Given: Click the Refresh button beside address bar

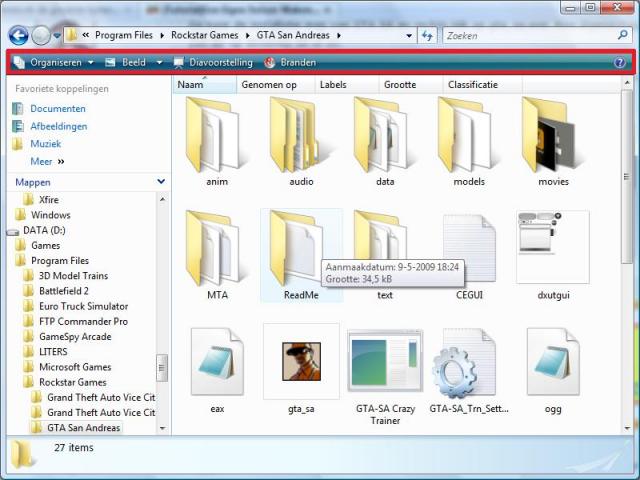Looking at the screenshot, I should (427, 36).
